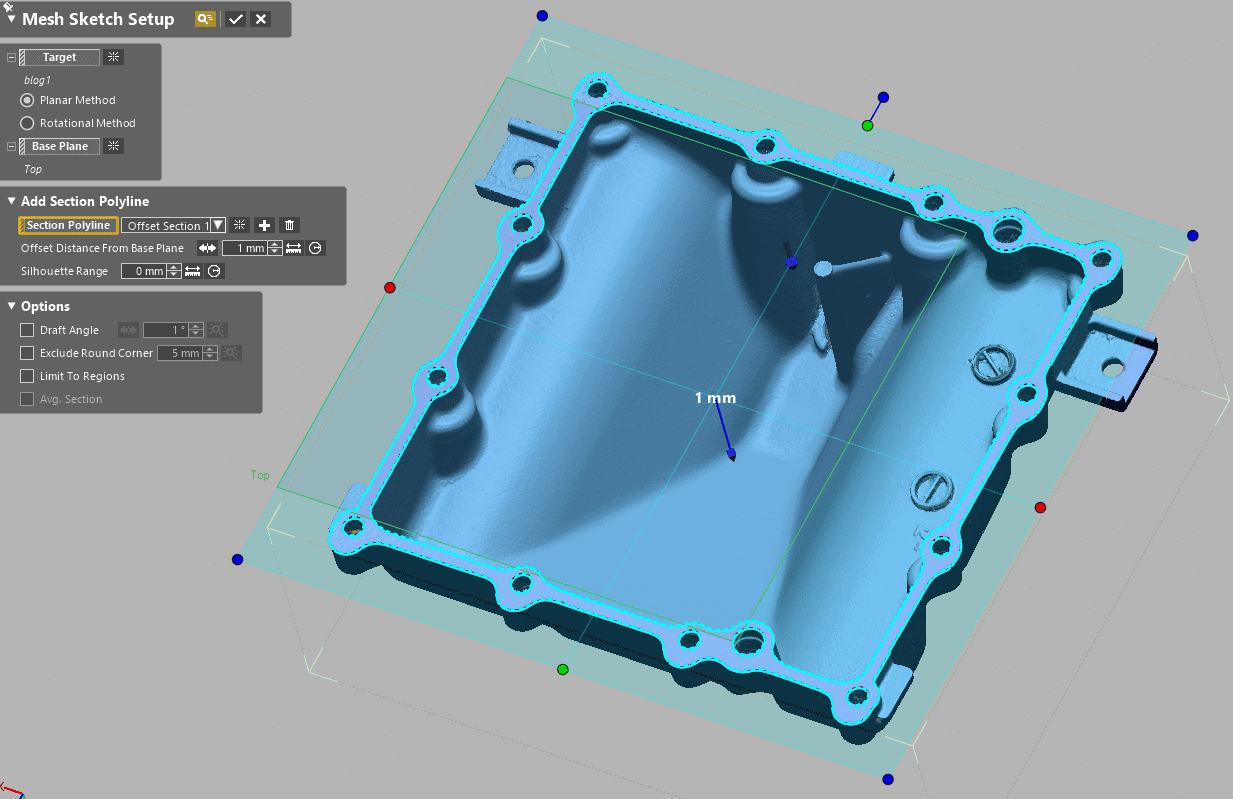Click the measure-distance icon for Offset Distance
1233x799 pixels.
[294, 248]
